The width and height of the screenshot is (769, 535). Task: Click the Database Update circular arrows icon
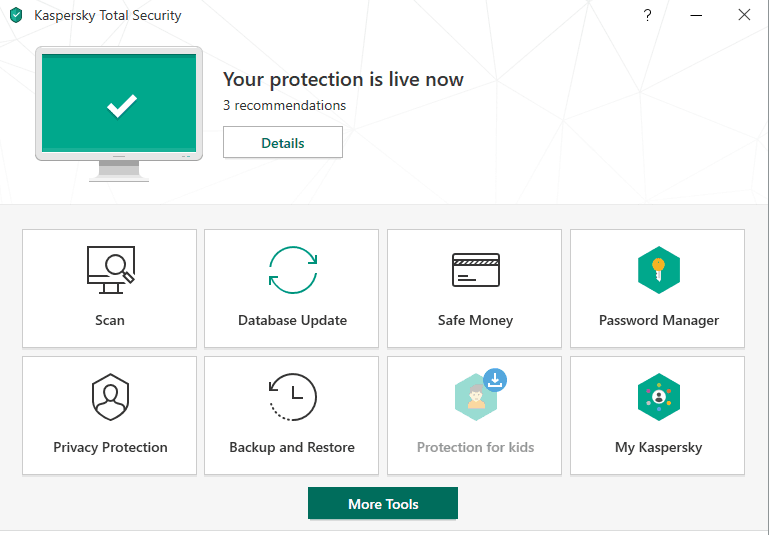click(293, 270)
